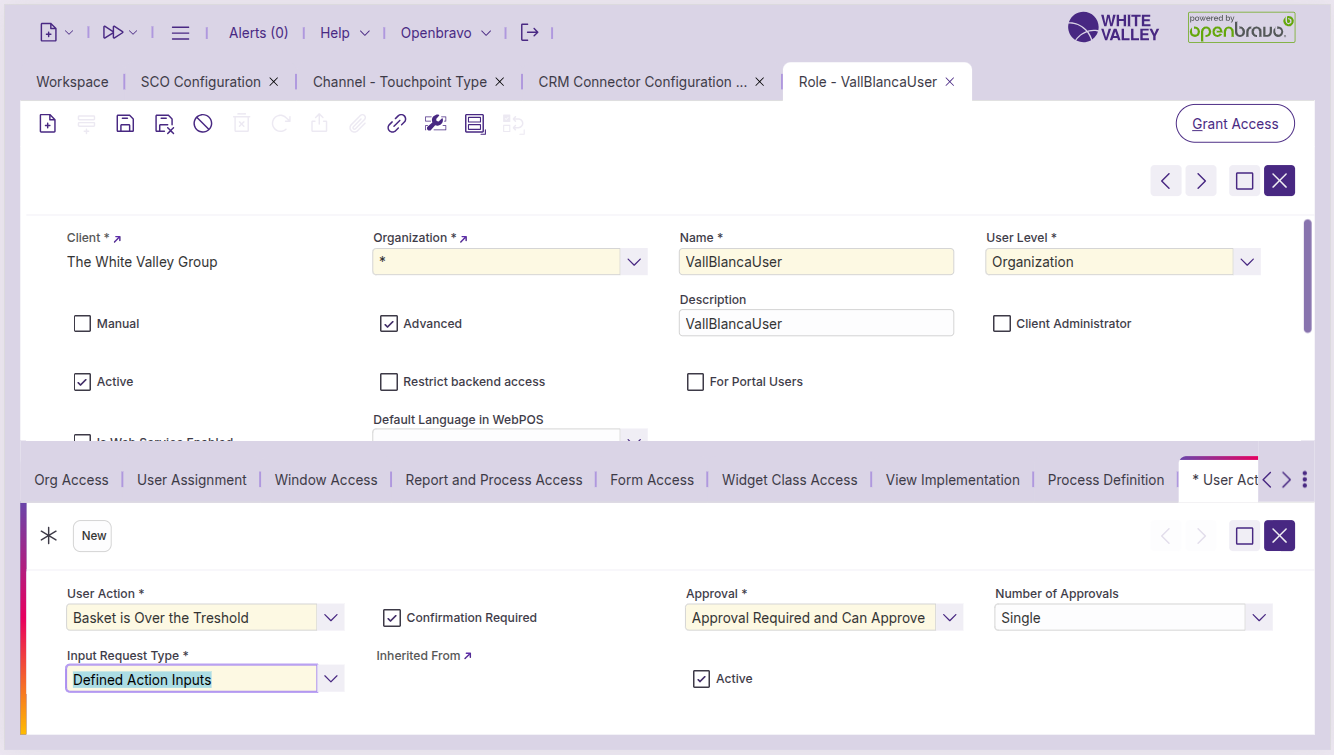Expand the Number of Approvals dropdown
Image resolution: width=1334 pixels, height=755 pixels.
tap(1258, 618)
